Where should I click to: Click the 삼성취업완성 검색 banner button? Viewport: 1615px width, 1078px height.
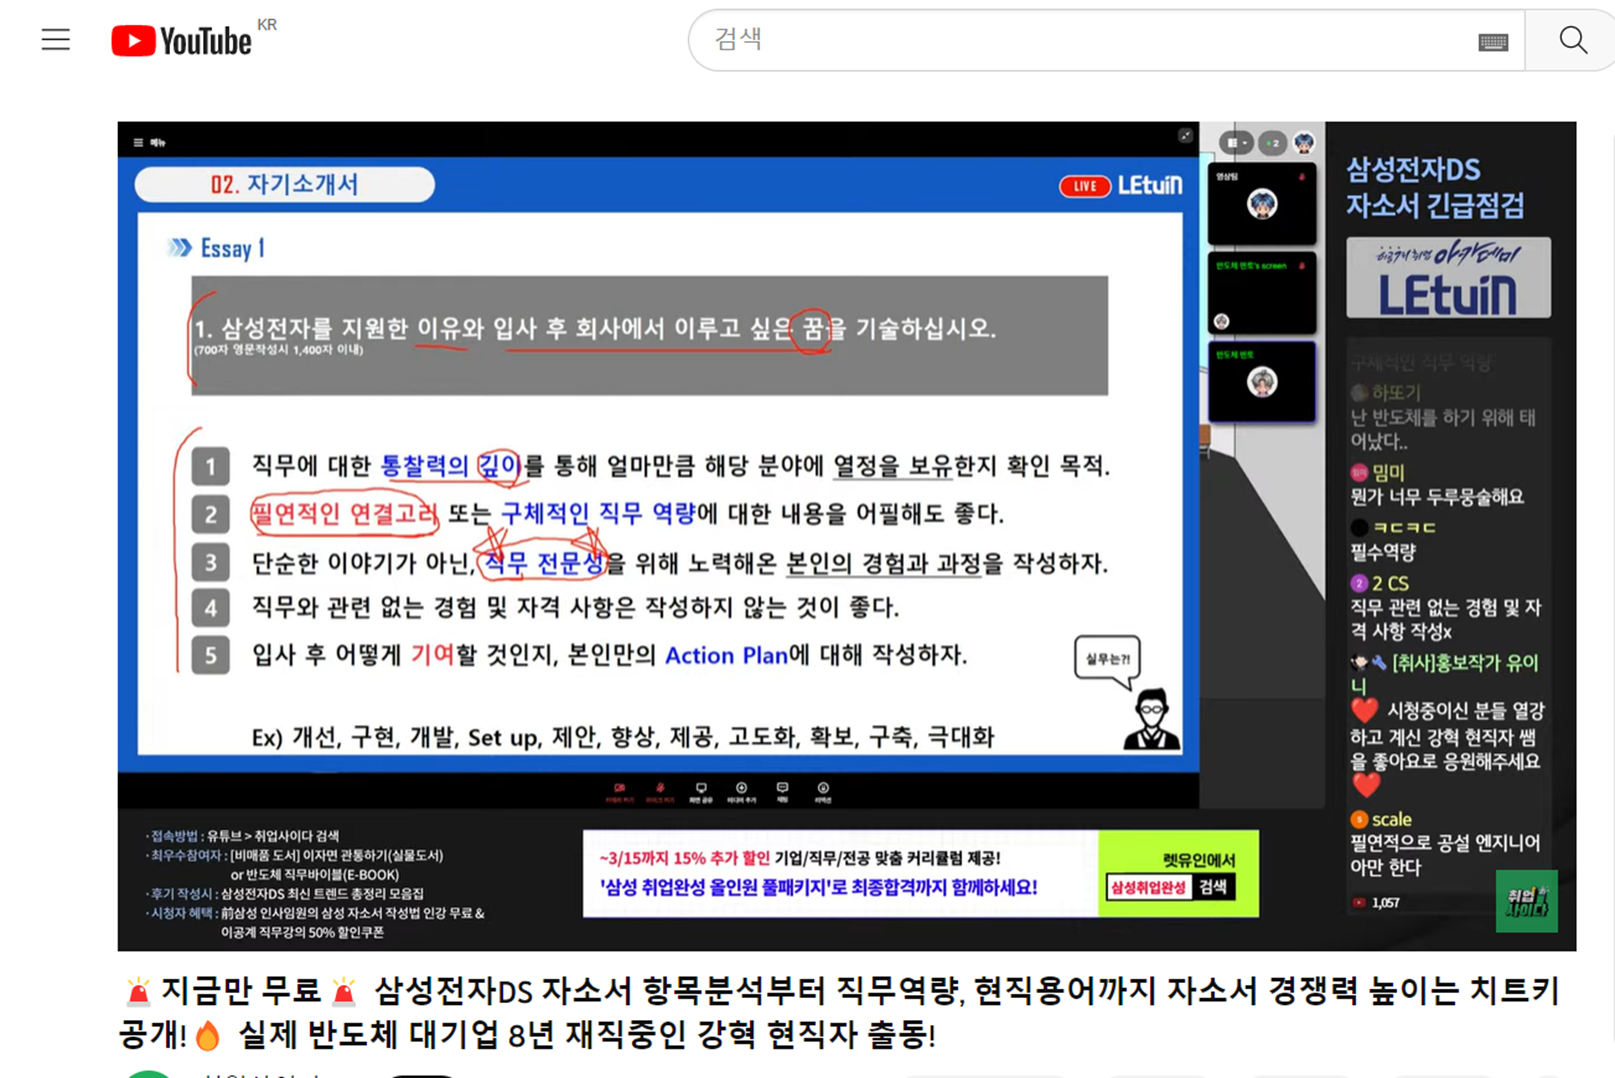pyautogui.click(x=1170, y=887)
